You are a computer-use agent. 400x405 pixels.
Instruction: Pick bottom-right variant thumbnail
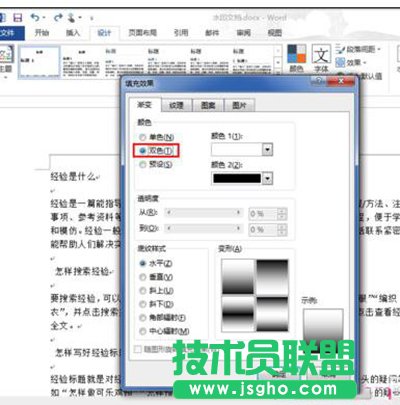pyautogui.click(x=272, y=314)
